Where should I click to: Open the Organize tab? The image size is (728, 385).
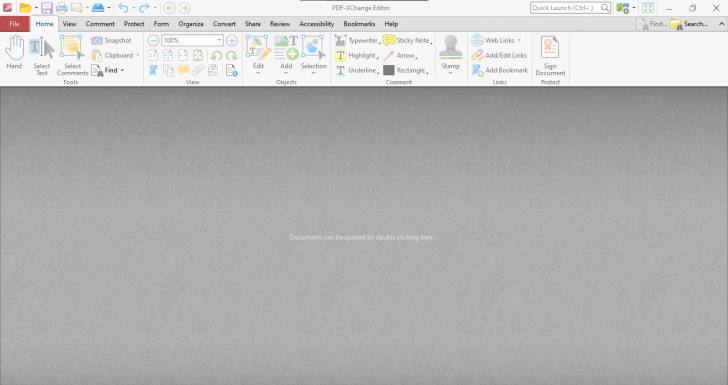point(191,24)
